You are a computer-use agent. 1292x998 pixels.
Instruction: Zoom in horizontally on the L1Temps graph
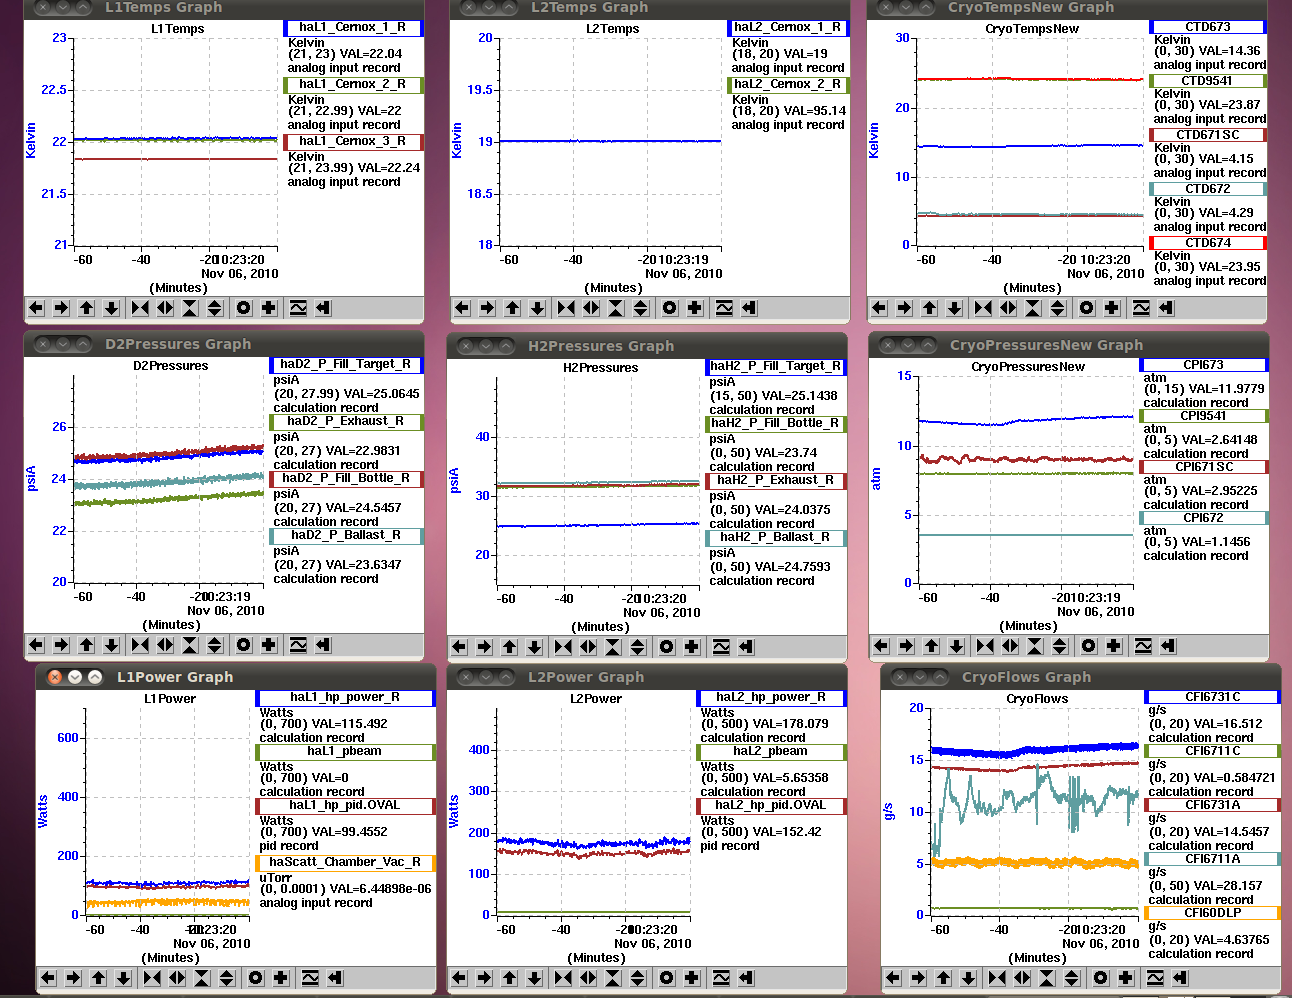pos(140,308)
